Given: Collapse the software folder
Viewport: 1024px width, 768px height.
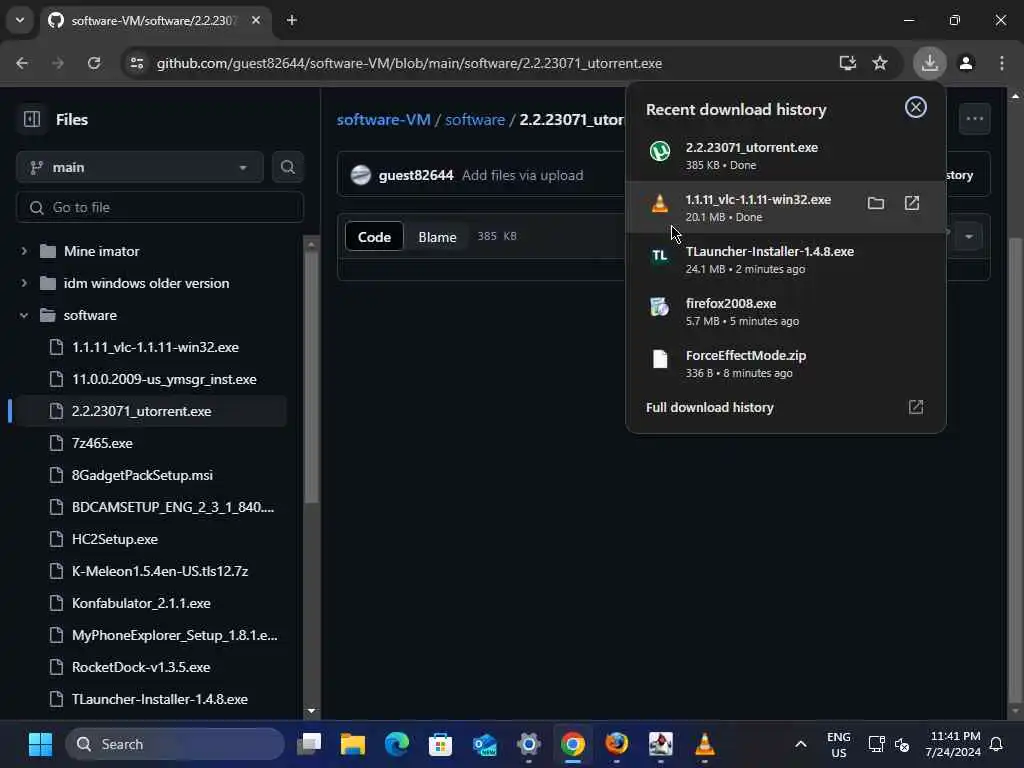Looking at the screenshot, I should click(x=24, y=315).
